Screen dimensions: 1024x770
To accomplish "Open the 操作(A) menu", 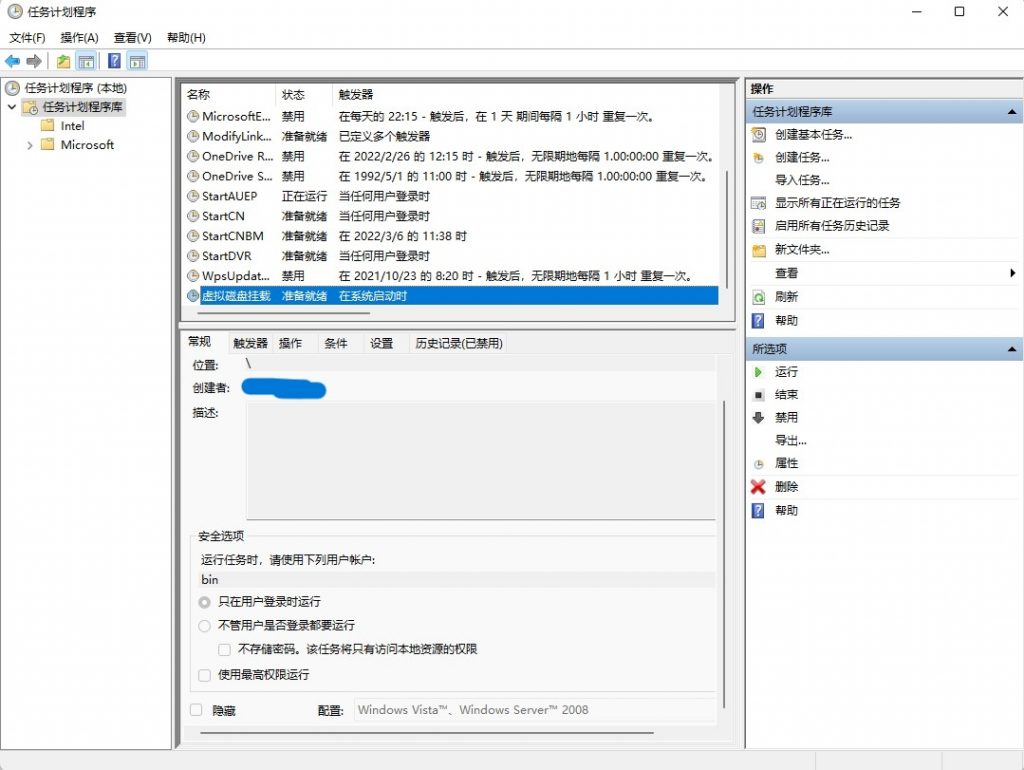I will tap(79, 38).
